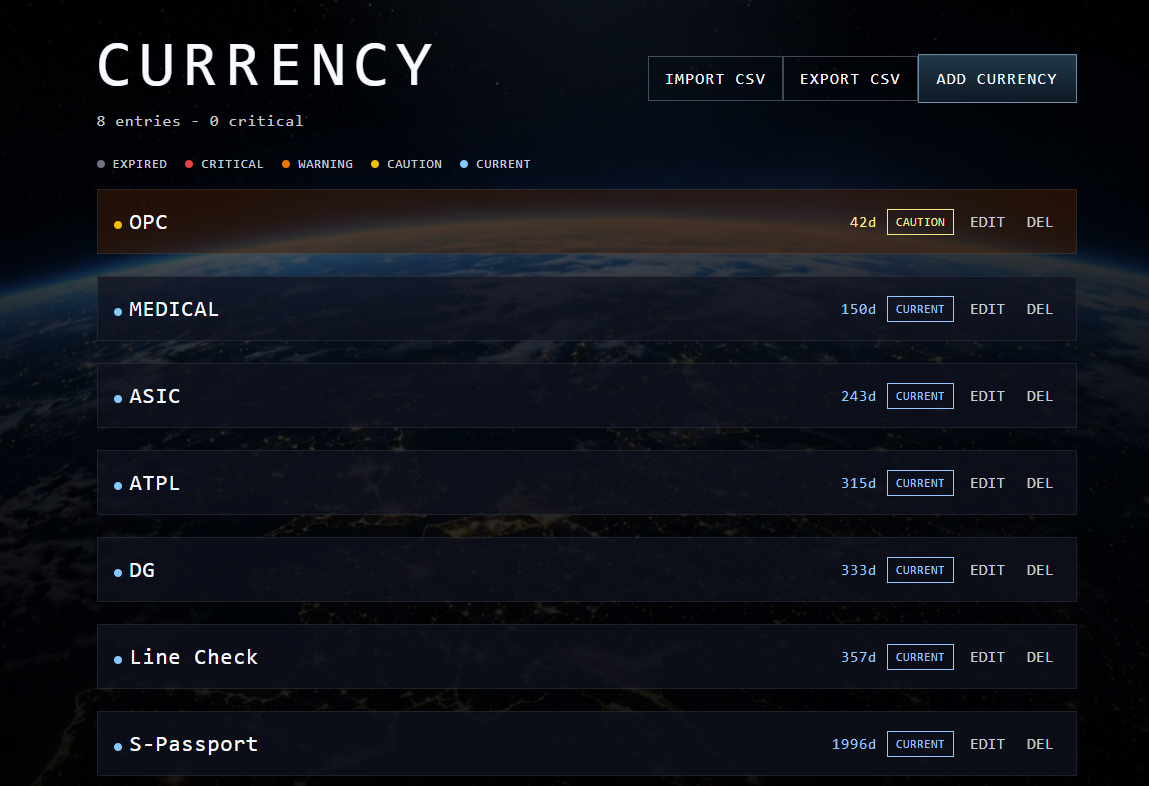The width and height of the screenshot is (1149, 786).
Task: Click the CURRENT badge on ASIC row
Action: [x=920, y=396]
